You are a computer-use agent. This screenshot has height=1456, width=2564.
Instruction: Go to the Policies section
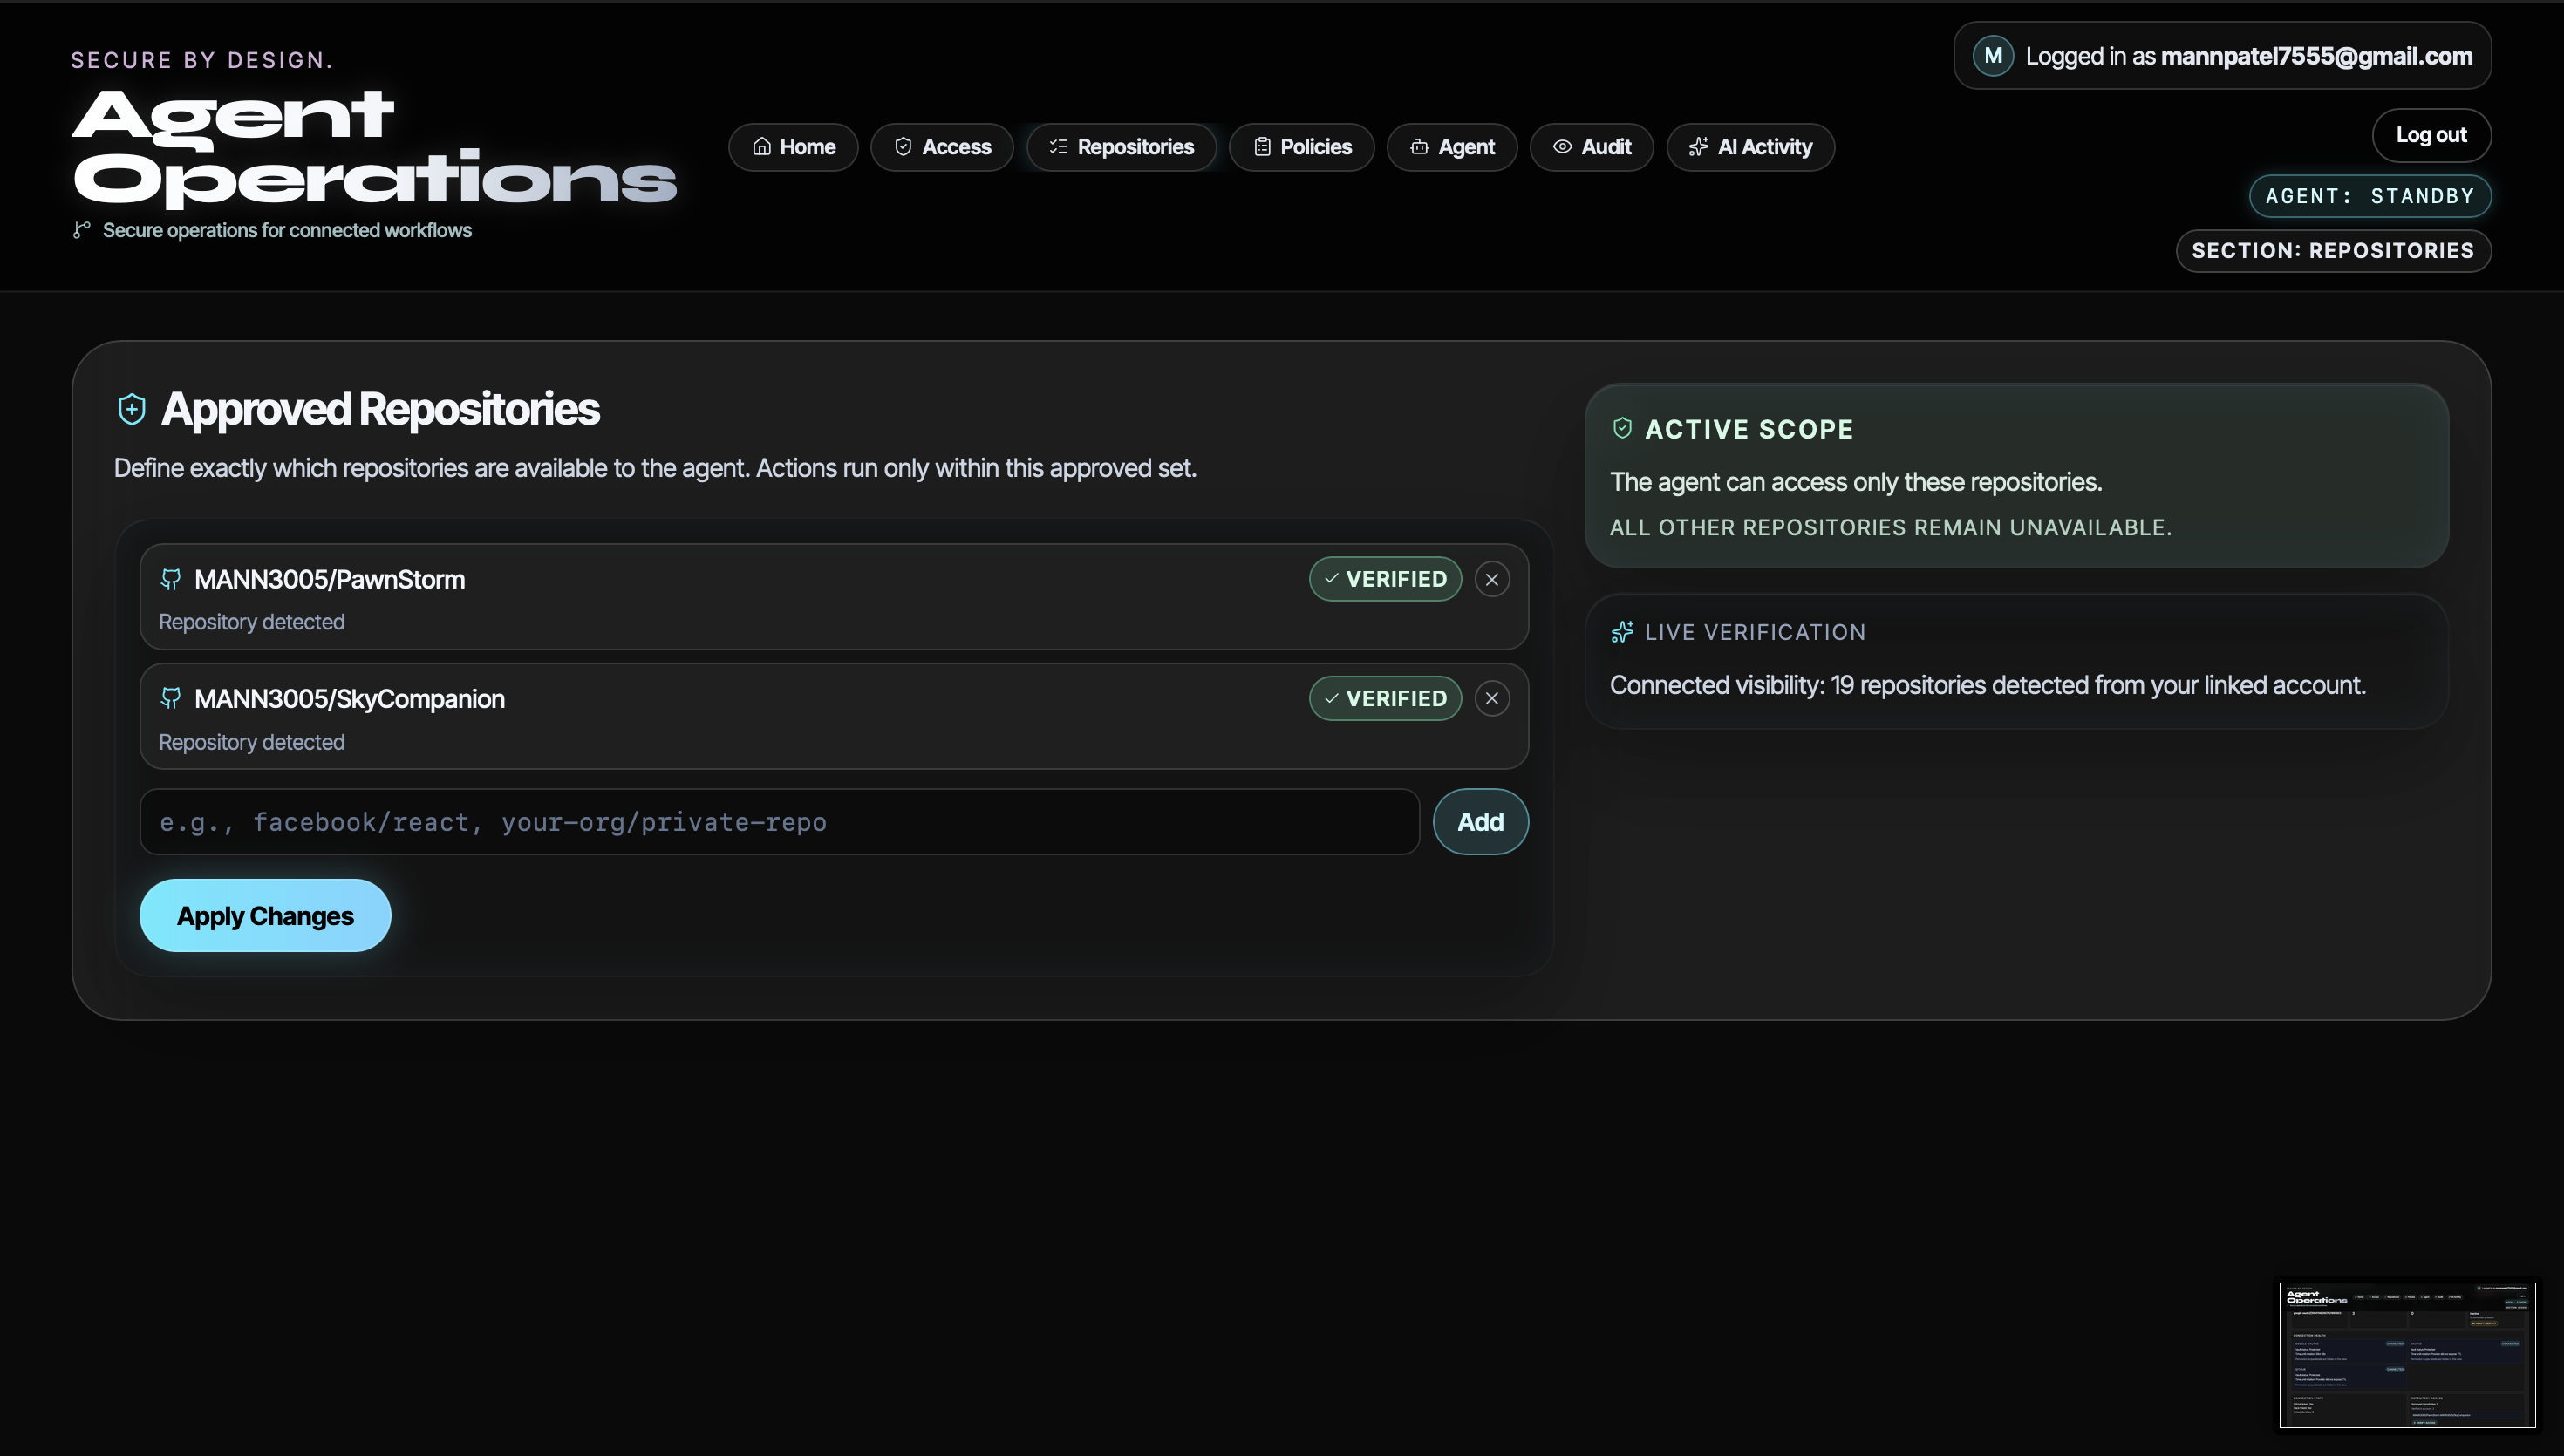1301,147
